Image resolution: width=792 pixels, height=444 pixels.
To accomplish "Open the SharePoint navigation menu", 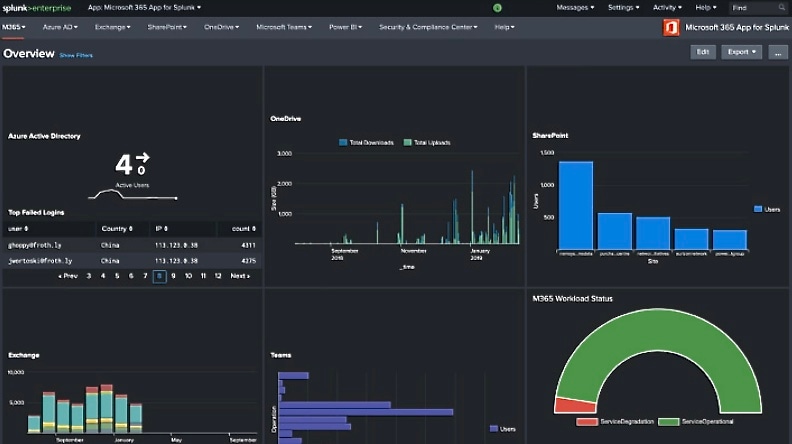I will (167, 27).
